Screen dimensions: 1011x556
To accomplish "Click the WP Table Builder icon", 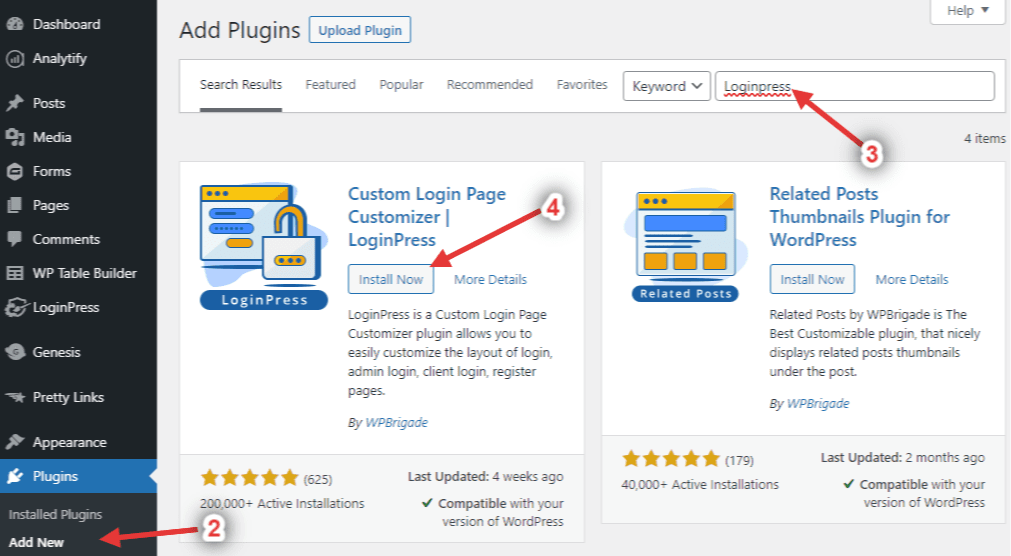I will point(14,273).
